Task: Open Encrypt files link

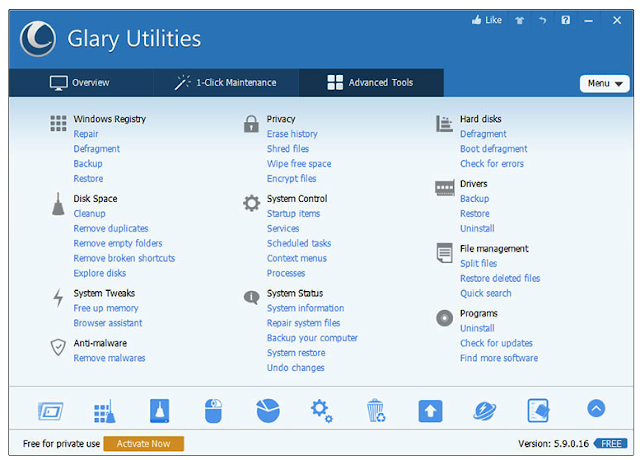Action: pos(291,179)
